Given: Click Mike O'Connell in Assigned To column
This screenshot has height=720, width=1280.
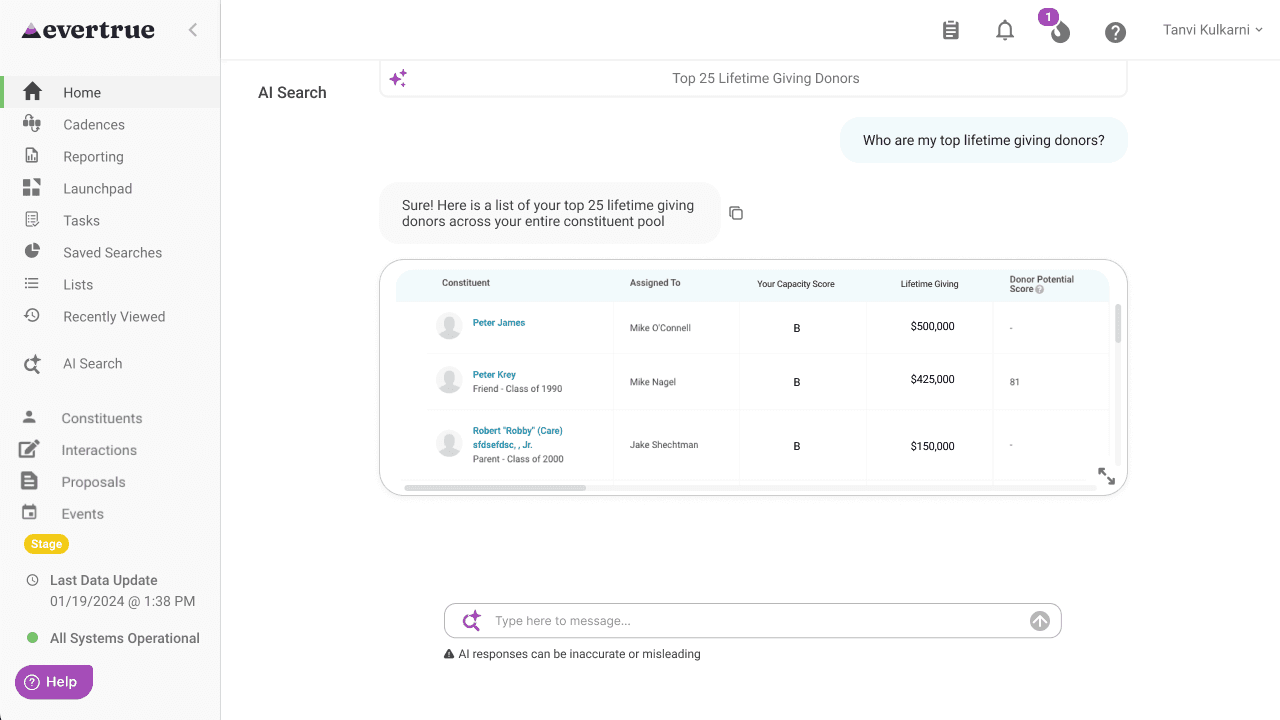Looking at the screenshot, I should click(x=660, y=328).
